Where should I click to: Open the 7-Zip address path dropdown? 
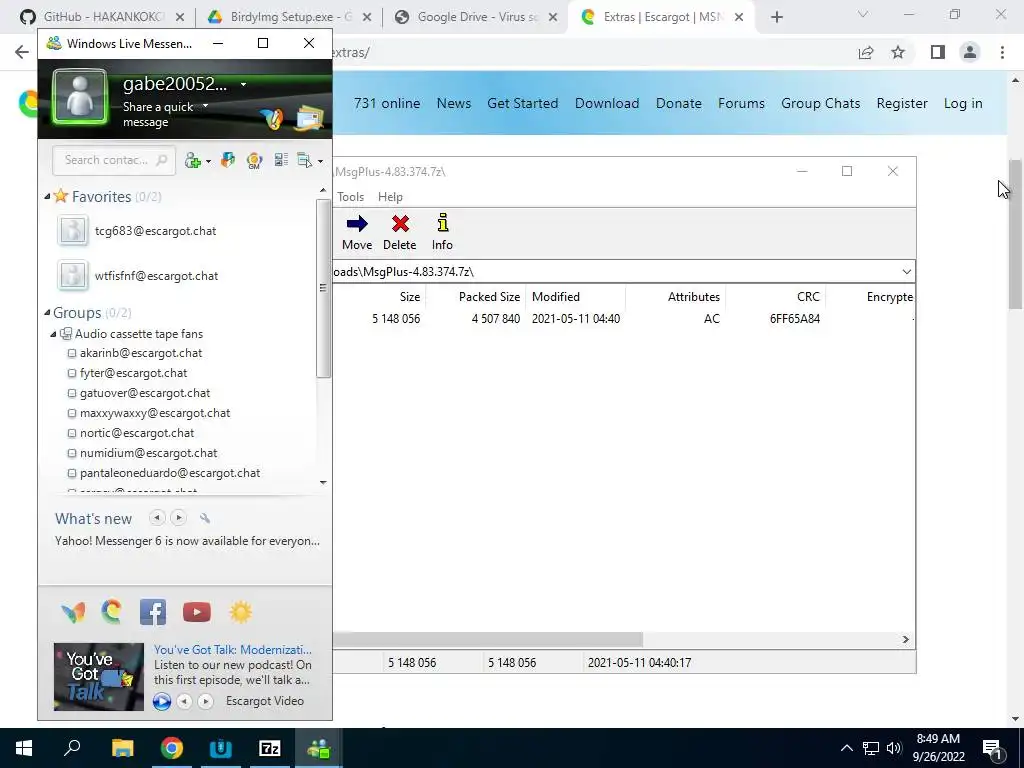pyautogui.click(x=906, y=272)
